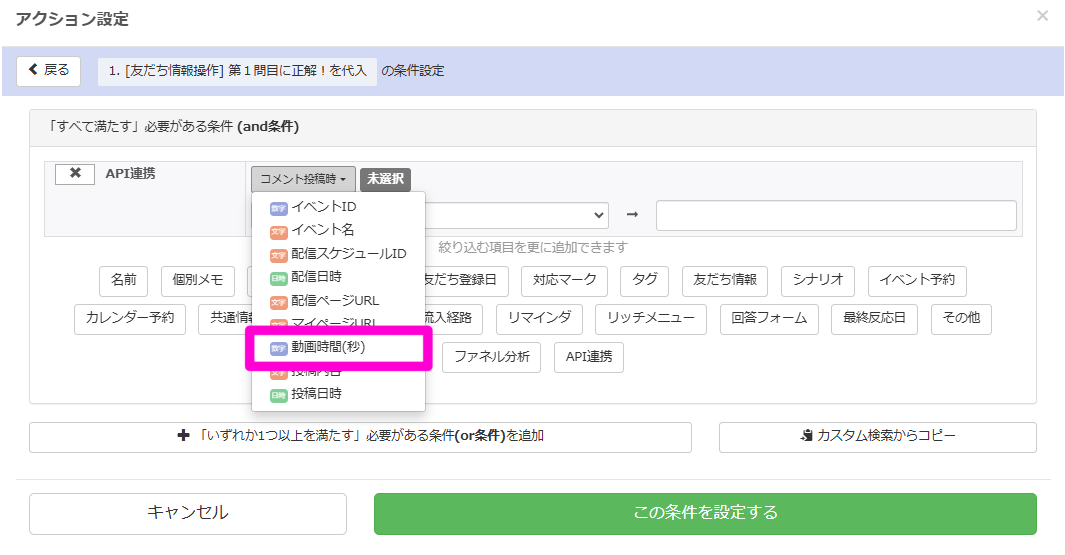Click the 数字 icon beside イベントID
Image resolution: width=1065 pixels, height=555 pixels.
pos(278,208)
